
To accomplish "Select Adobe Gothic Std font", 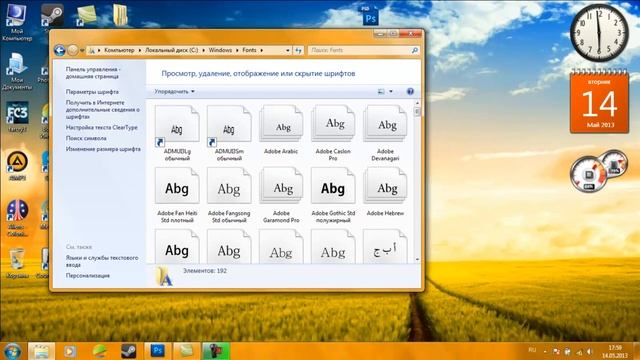I will click(x=333, y=195).
